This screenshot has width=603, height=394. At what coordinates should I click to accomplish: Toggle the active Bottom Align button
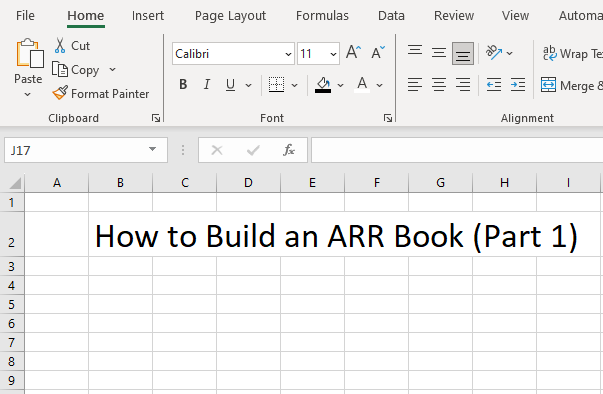463,53
